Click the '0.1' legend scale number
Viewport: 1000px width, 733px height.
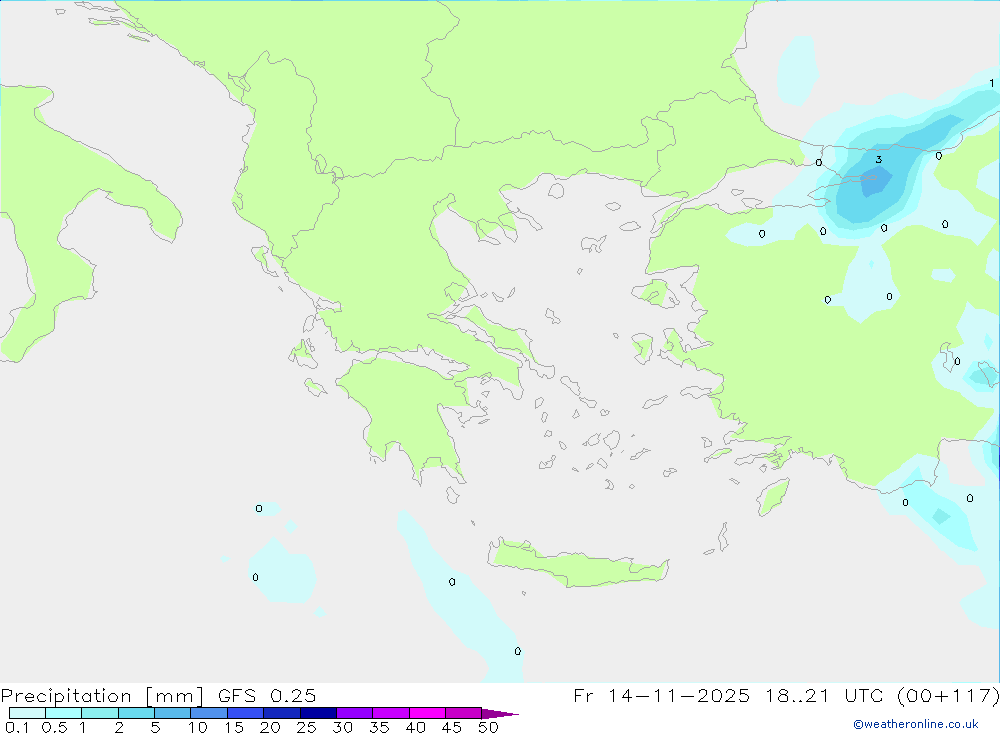pyautogui.click(x=17, y=727)
